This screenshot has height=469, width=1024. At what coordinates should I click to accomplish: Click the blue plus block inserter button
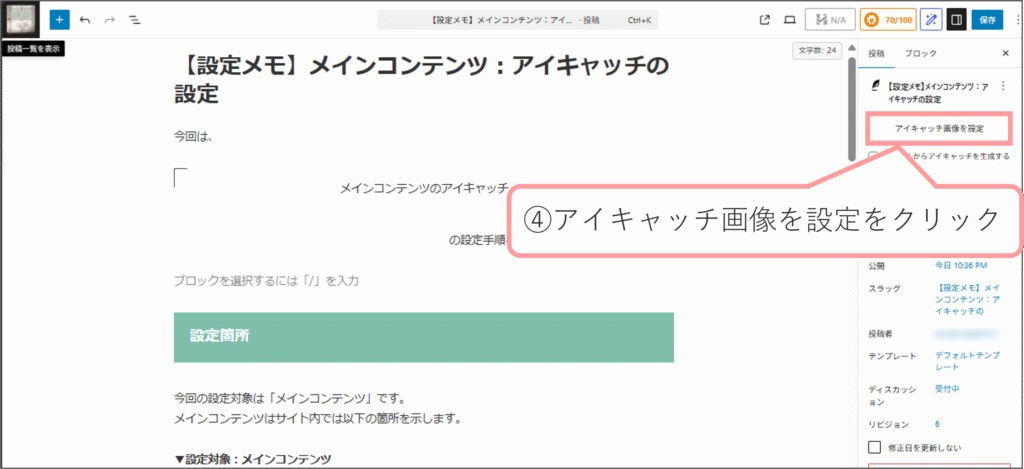coord(59,20)
